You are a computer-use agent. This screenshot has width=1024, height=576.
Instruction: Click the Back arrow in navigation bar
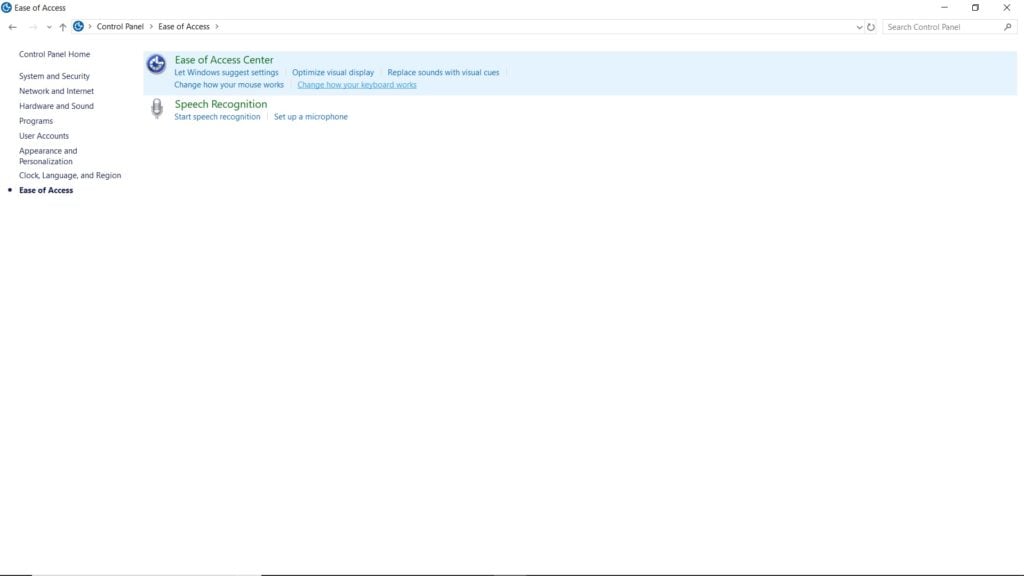pos(12,27)
